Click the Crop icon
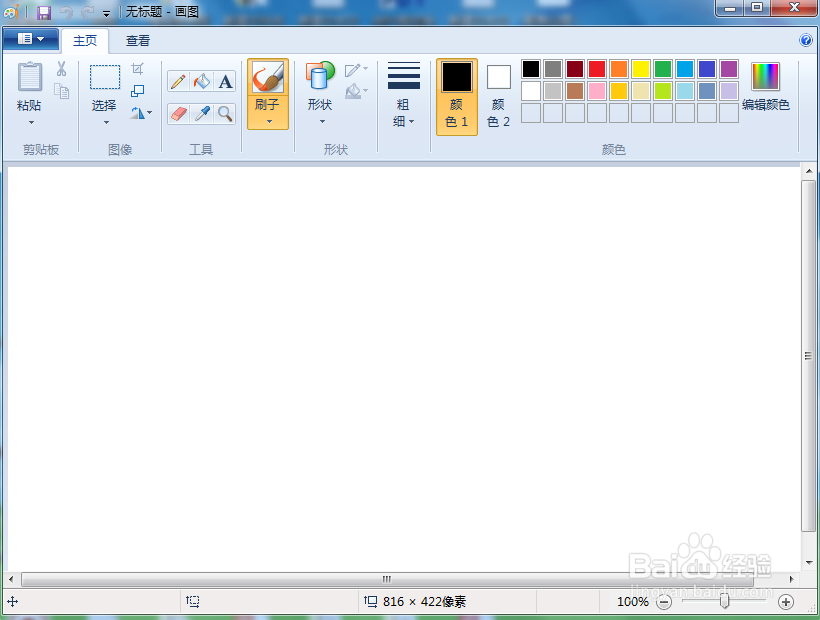The height and width of the screenshot is (620, 820). [x=137, y=68]
